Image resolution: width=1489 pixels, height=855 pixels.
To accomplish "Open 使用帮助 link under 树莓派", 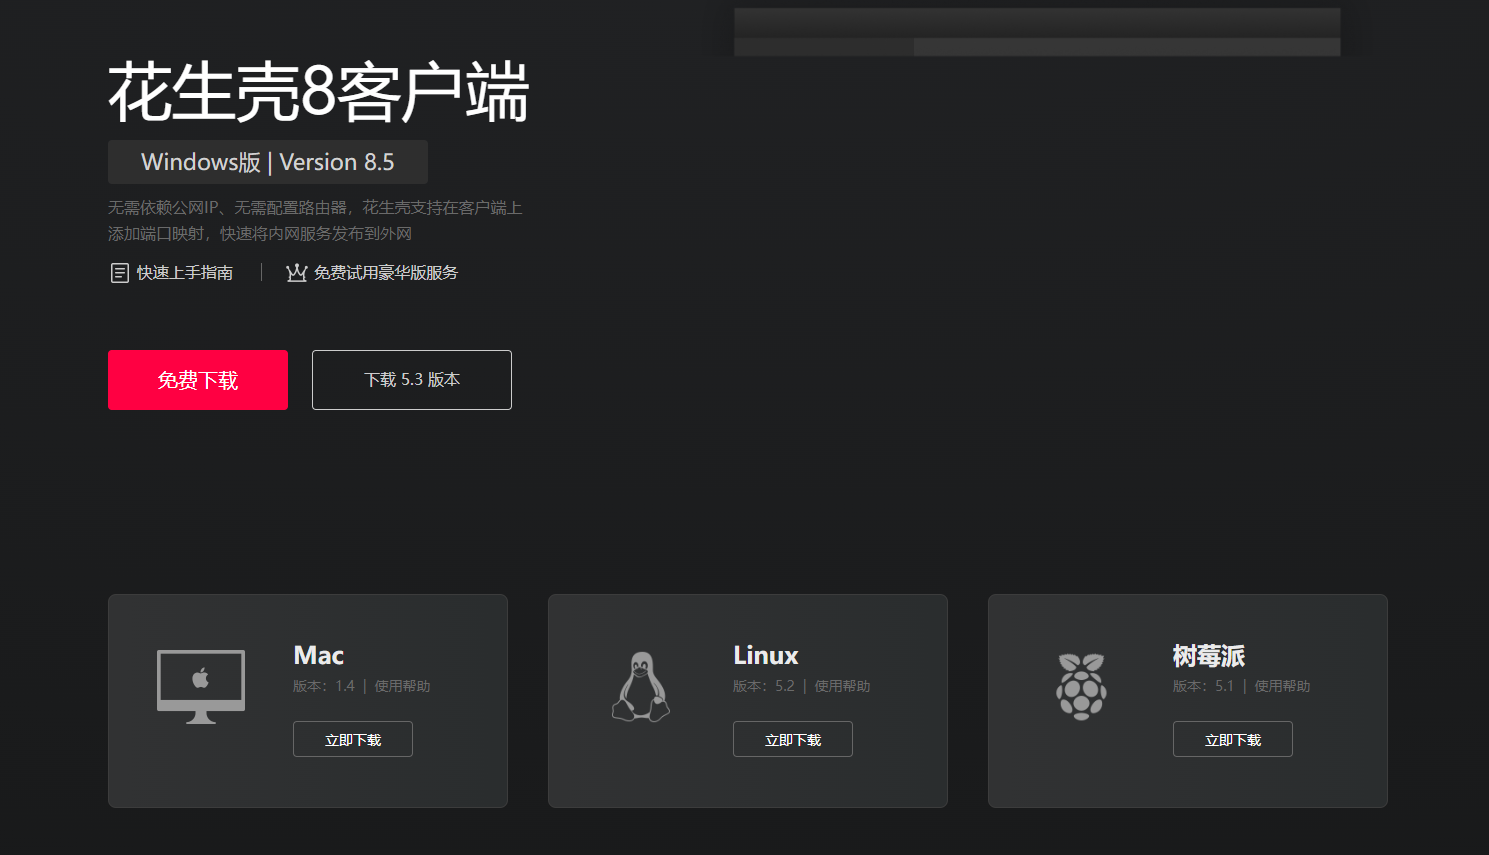I will [x=1282, y=686].
